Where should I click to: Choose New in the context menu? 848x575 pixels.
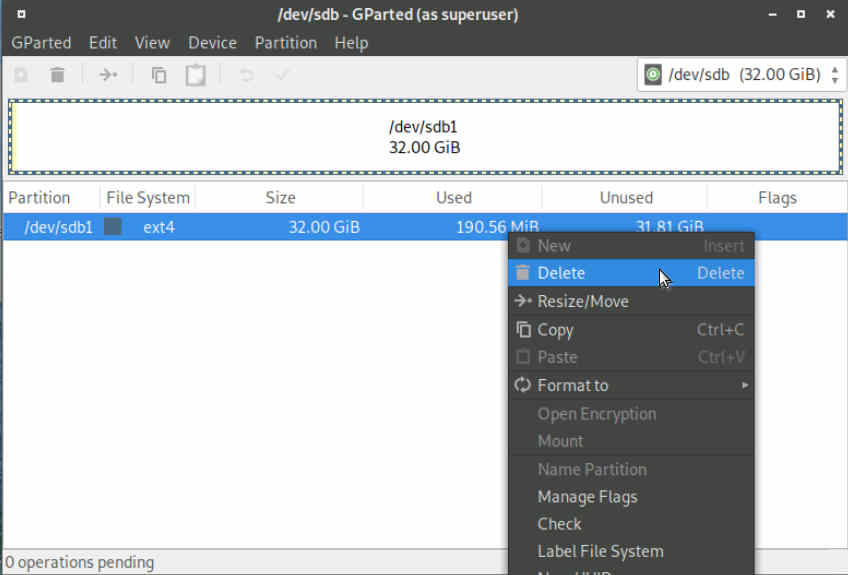click(x=631, y=246)
